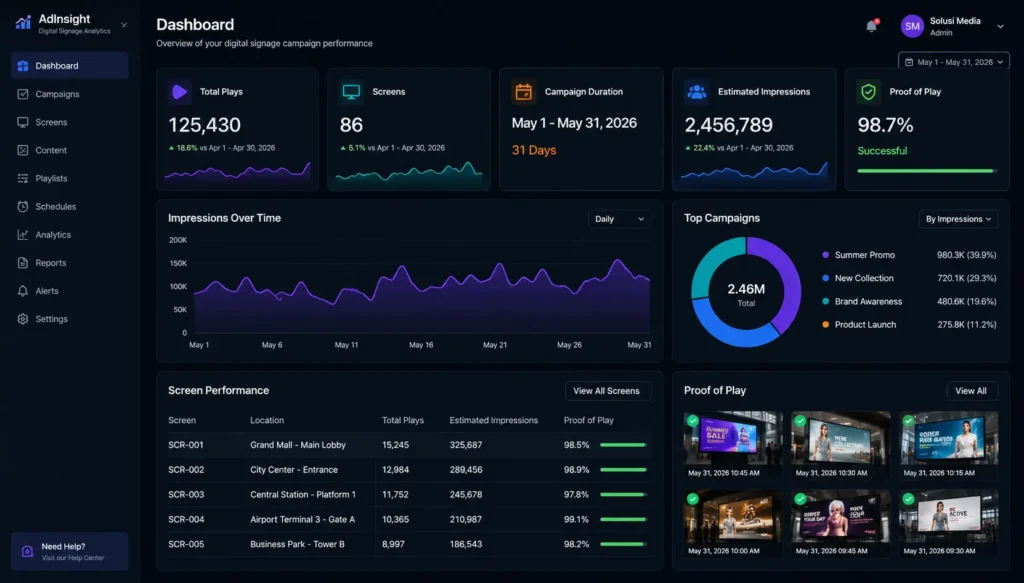
Task: Click Business Park - Tower B cell
Action: tap(297, 544)
